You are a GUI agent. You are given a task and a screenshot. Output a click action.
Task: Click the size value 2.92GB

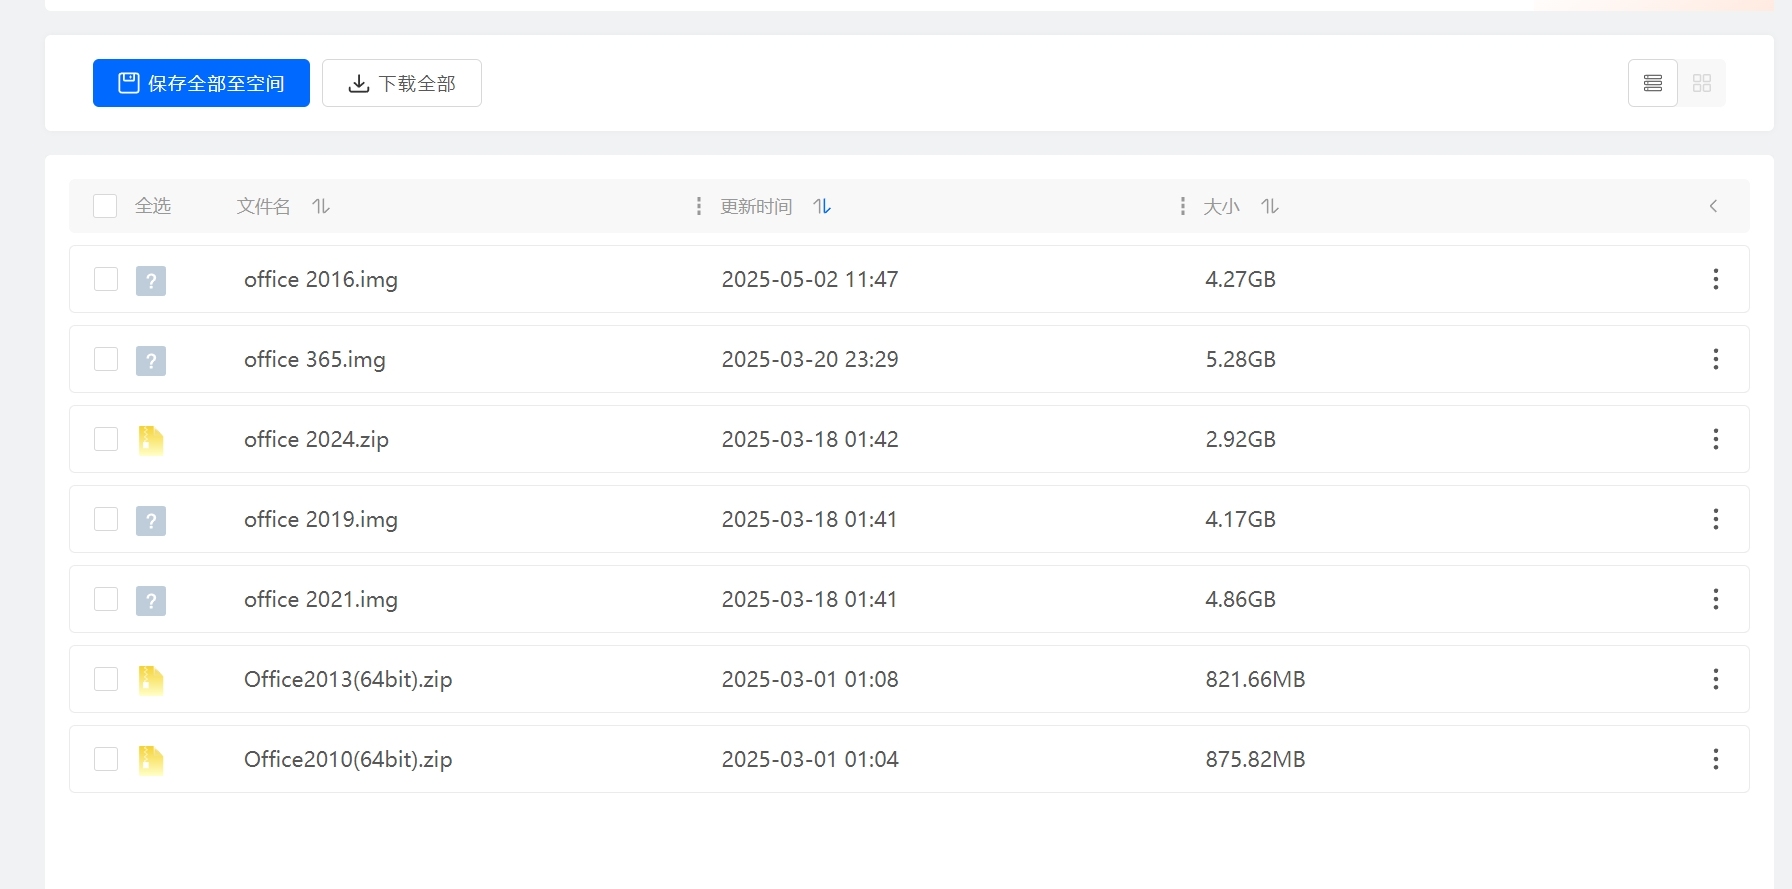[1240, 439]
